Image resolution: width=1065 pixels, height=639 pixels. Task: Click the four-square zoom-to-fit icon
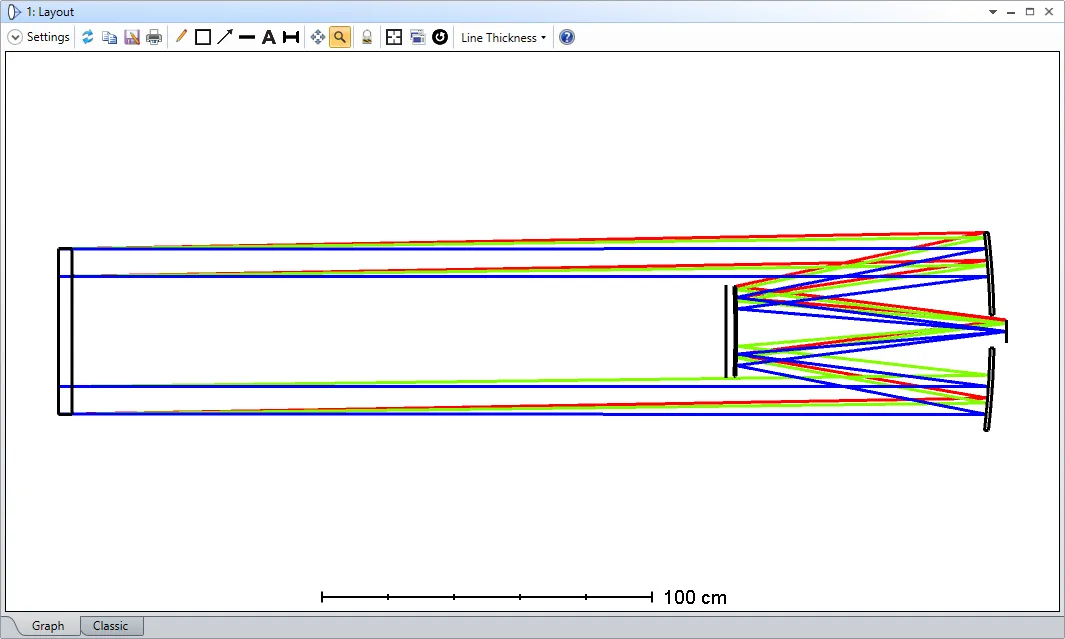pos(394,37)
